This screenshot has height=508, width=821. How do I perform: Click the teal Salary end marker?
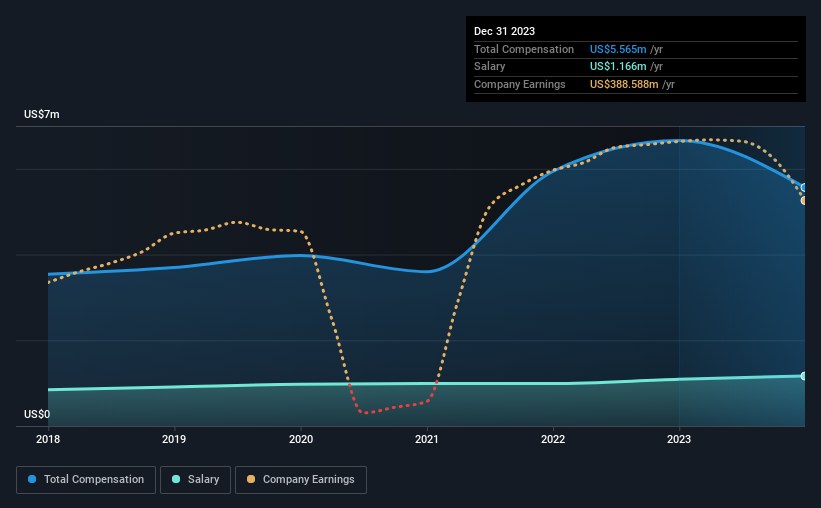pos(804,376)
